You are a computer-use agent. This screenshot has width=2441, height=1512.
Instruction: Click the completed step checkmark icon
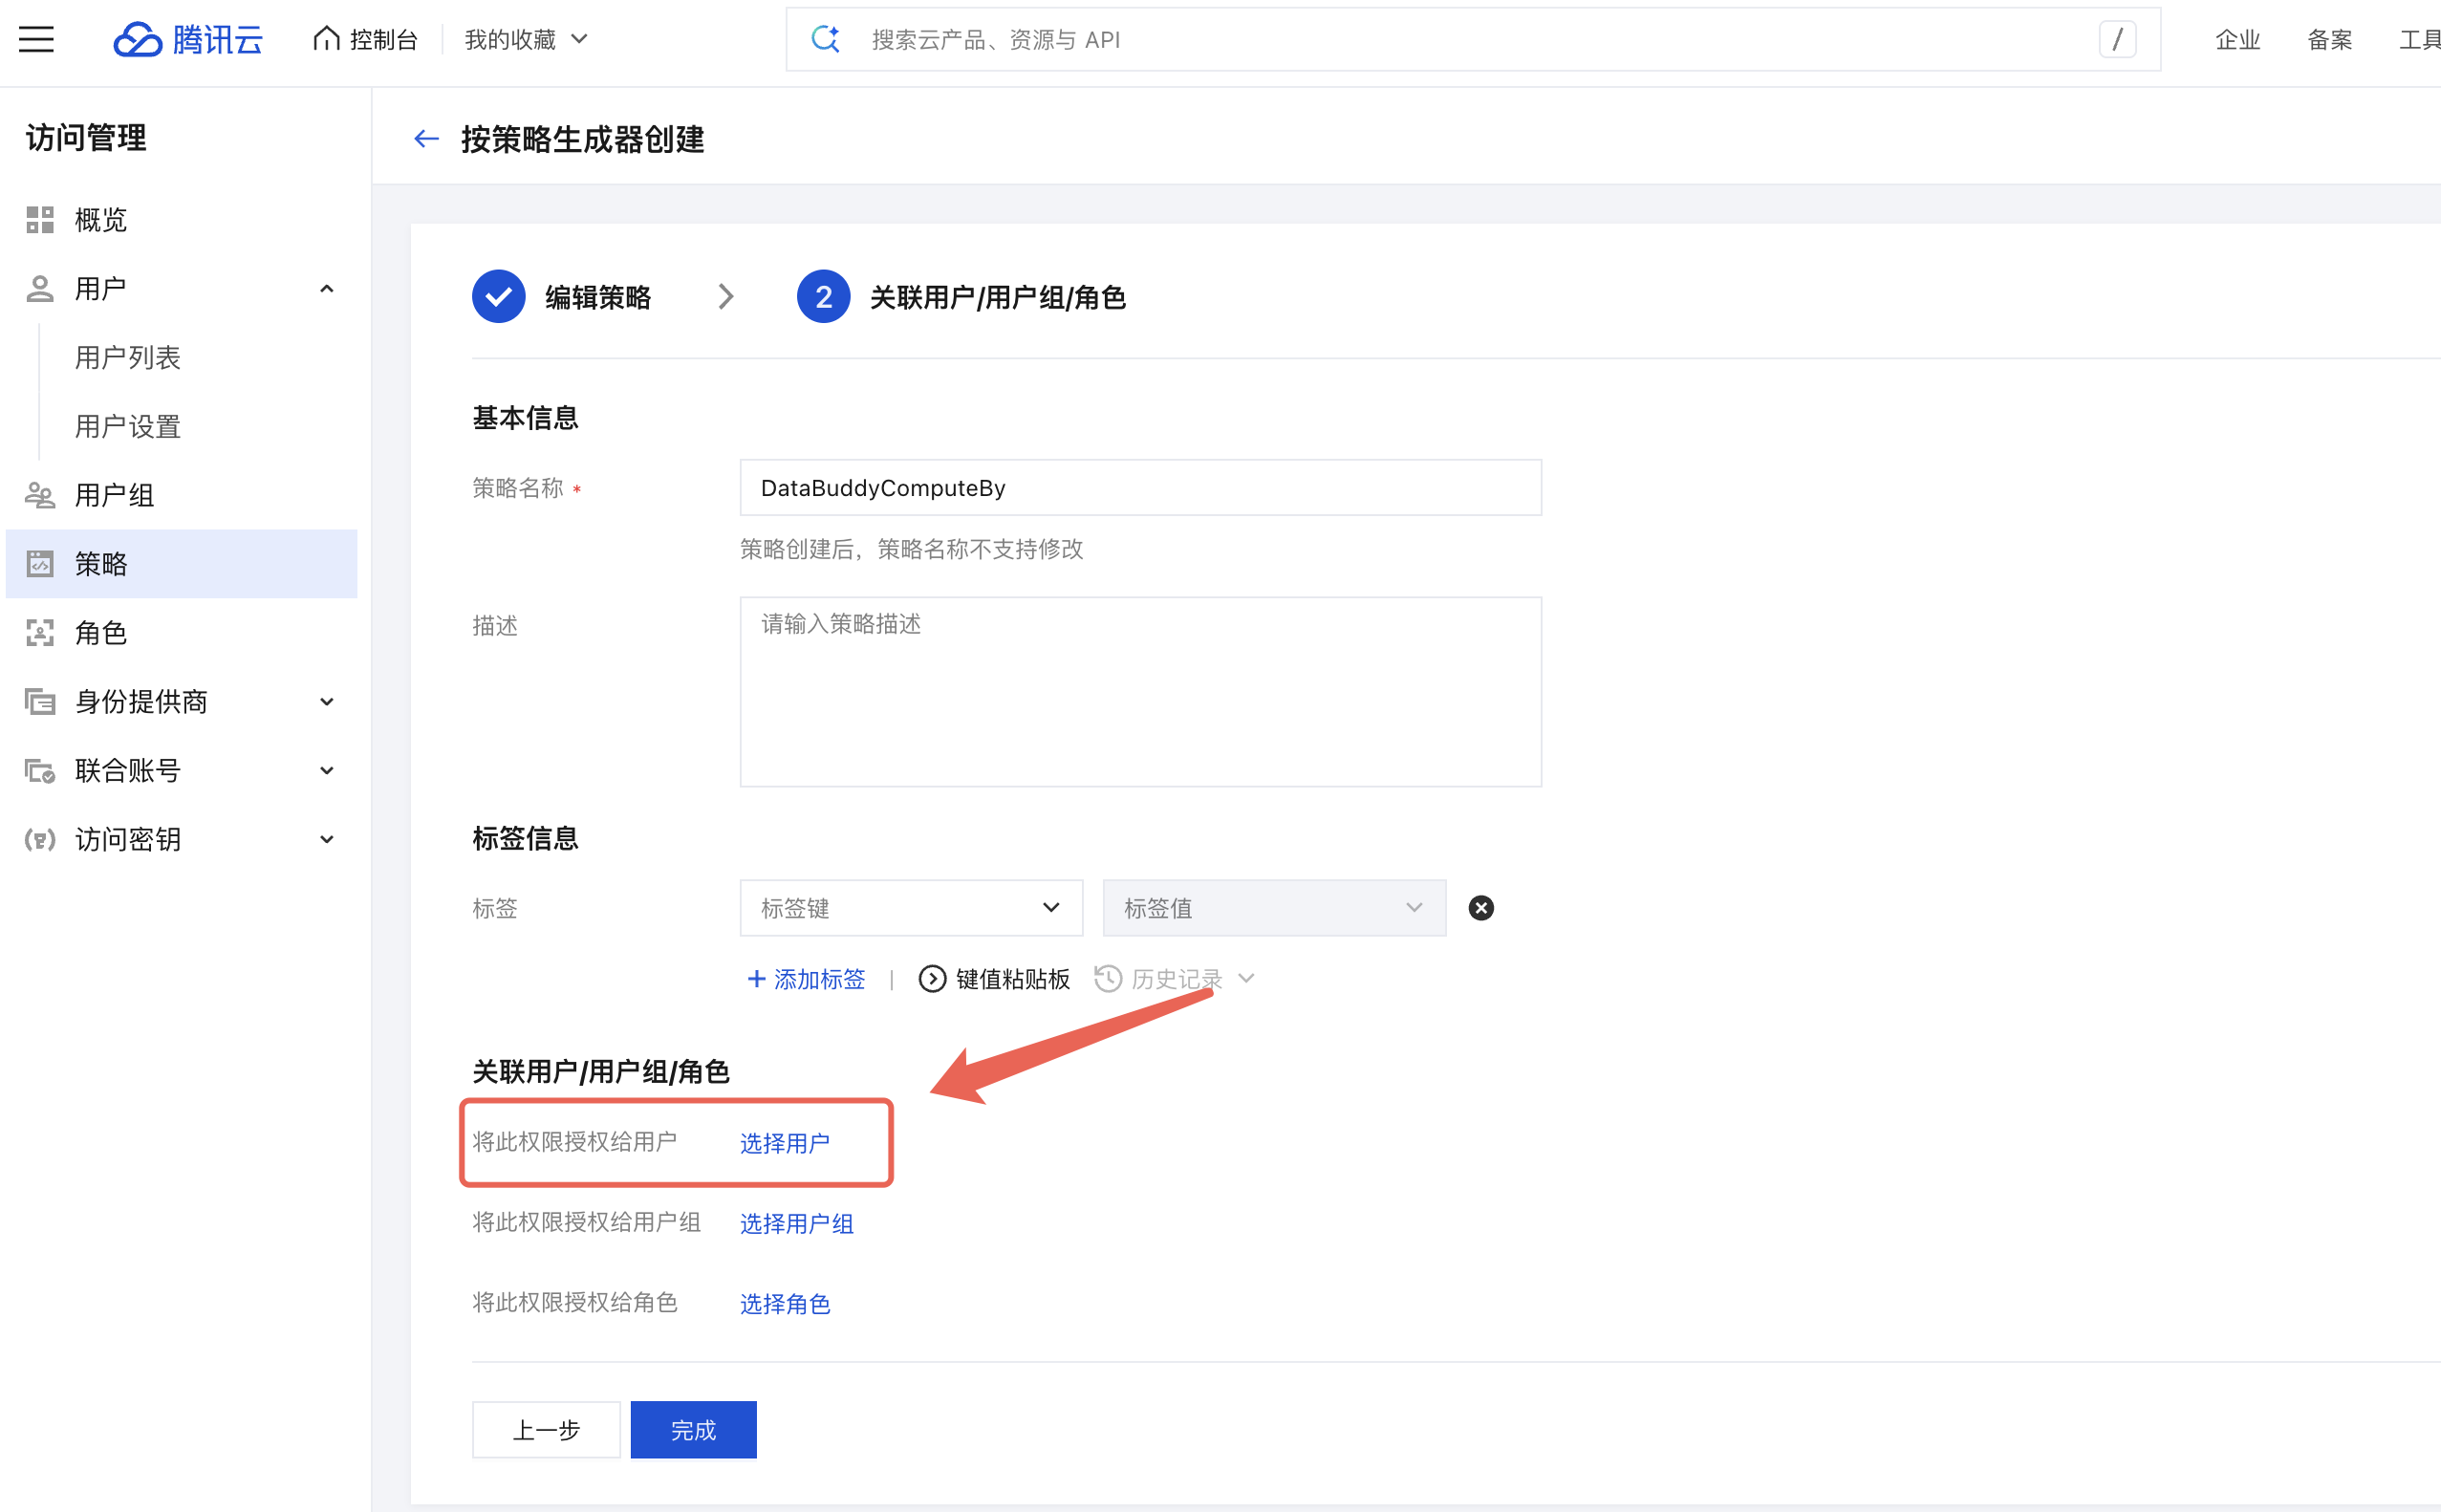coord(498,297)
